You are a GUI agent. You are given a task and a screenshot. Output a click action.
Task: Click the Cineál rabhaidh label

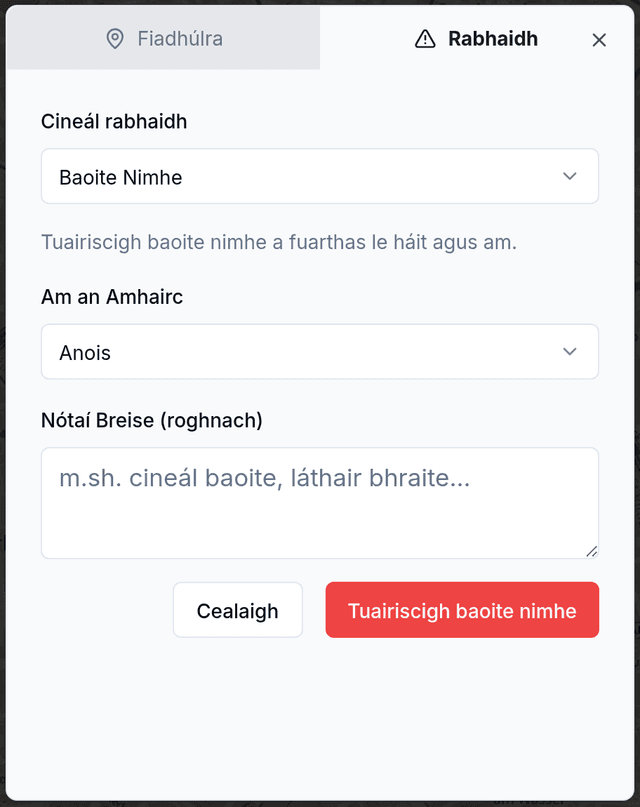(114, 122)
